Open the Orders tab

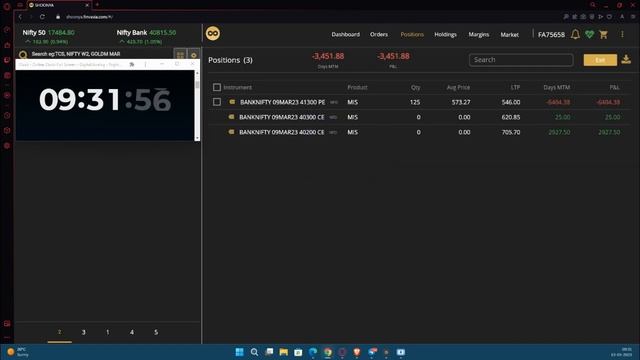[x=379, y=34]
